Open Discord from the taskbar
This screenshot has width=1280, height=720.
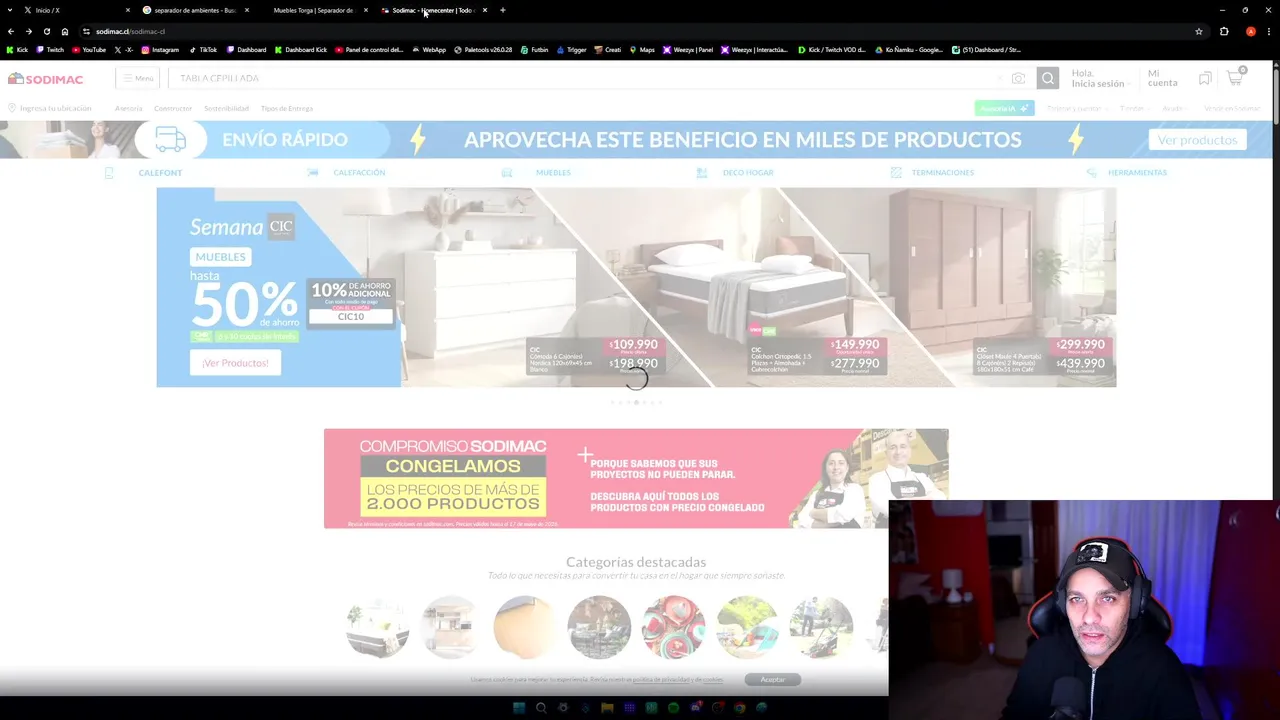coord(695,708)
